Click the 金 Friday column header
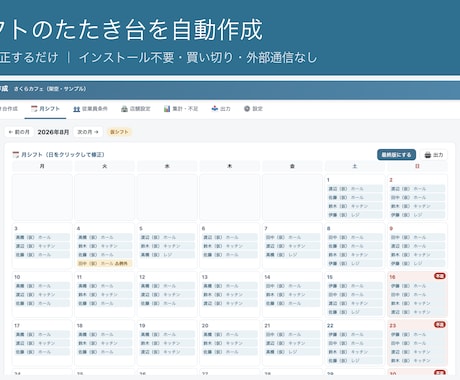This screenshot has width=460, height=380. [x=292, y=166]
